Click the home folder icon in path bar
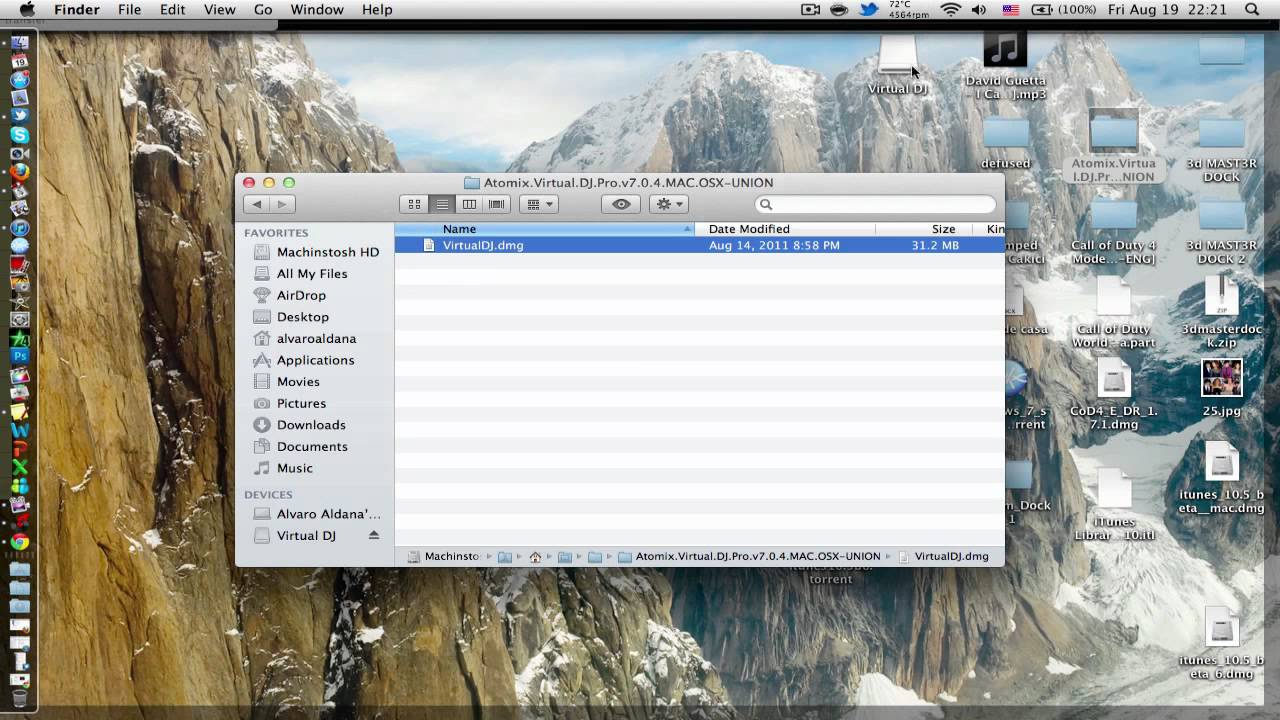The height and width of the screenshot is (720, 1280). (535, 556)
